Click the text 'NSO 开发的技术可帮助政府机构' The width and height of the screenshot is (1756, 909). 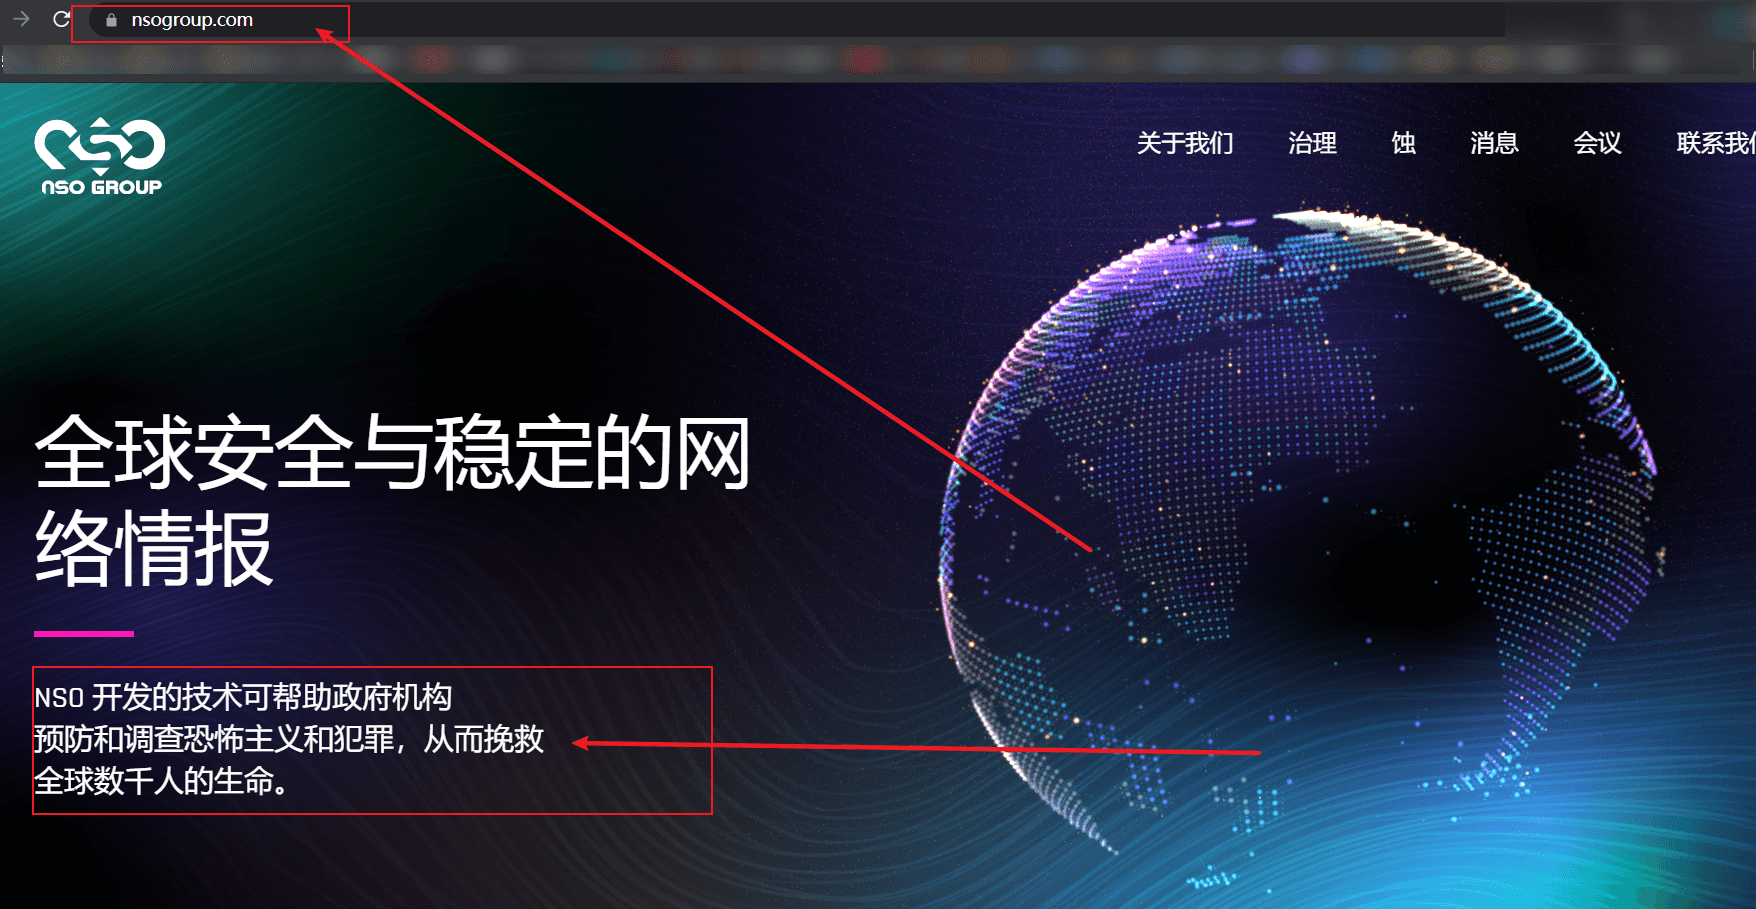coord(243,697)
